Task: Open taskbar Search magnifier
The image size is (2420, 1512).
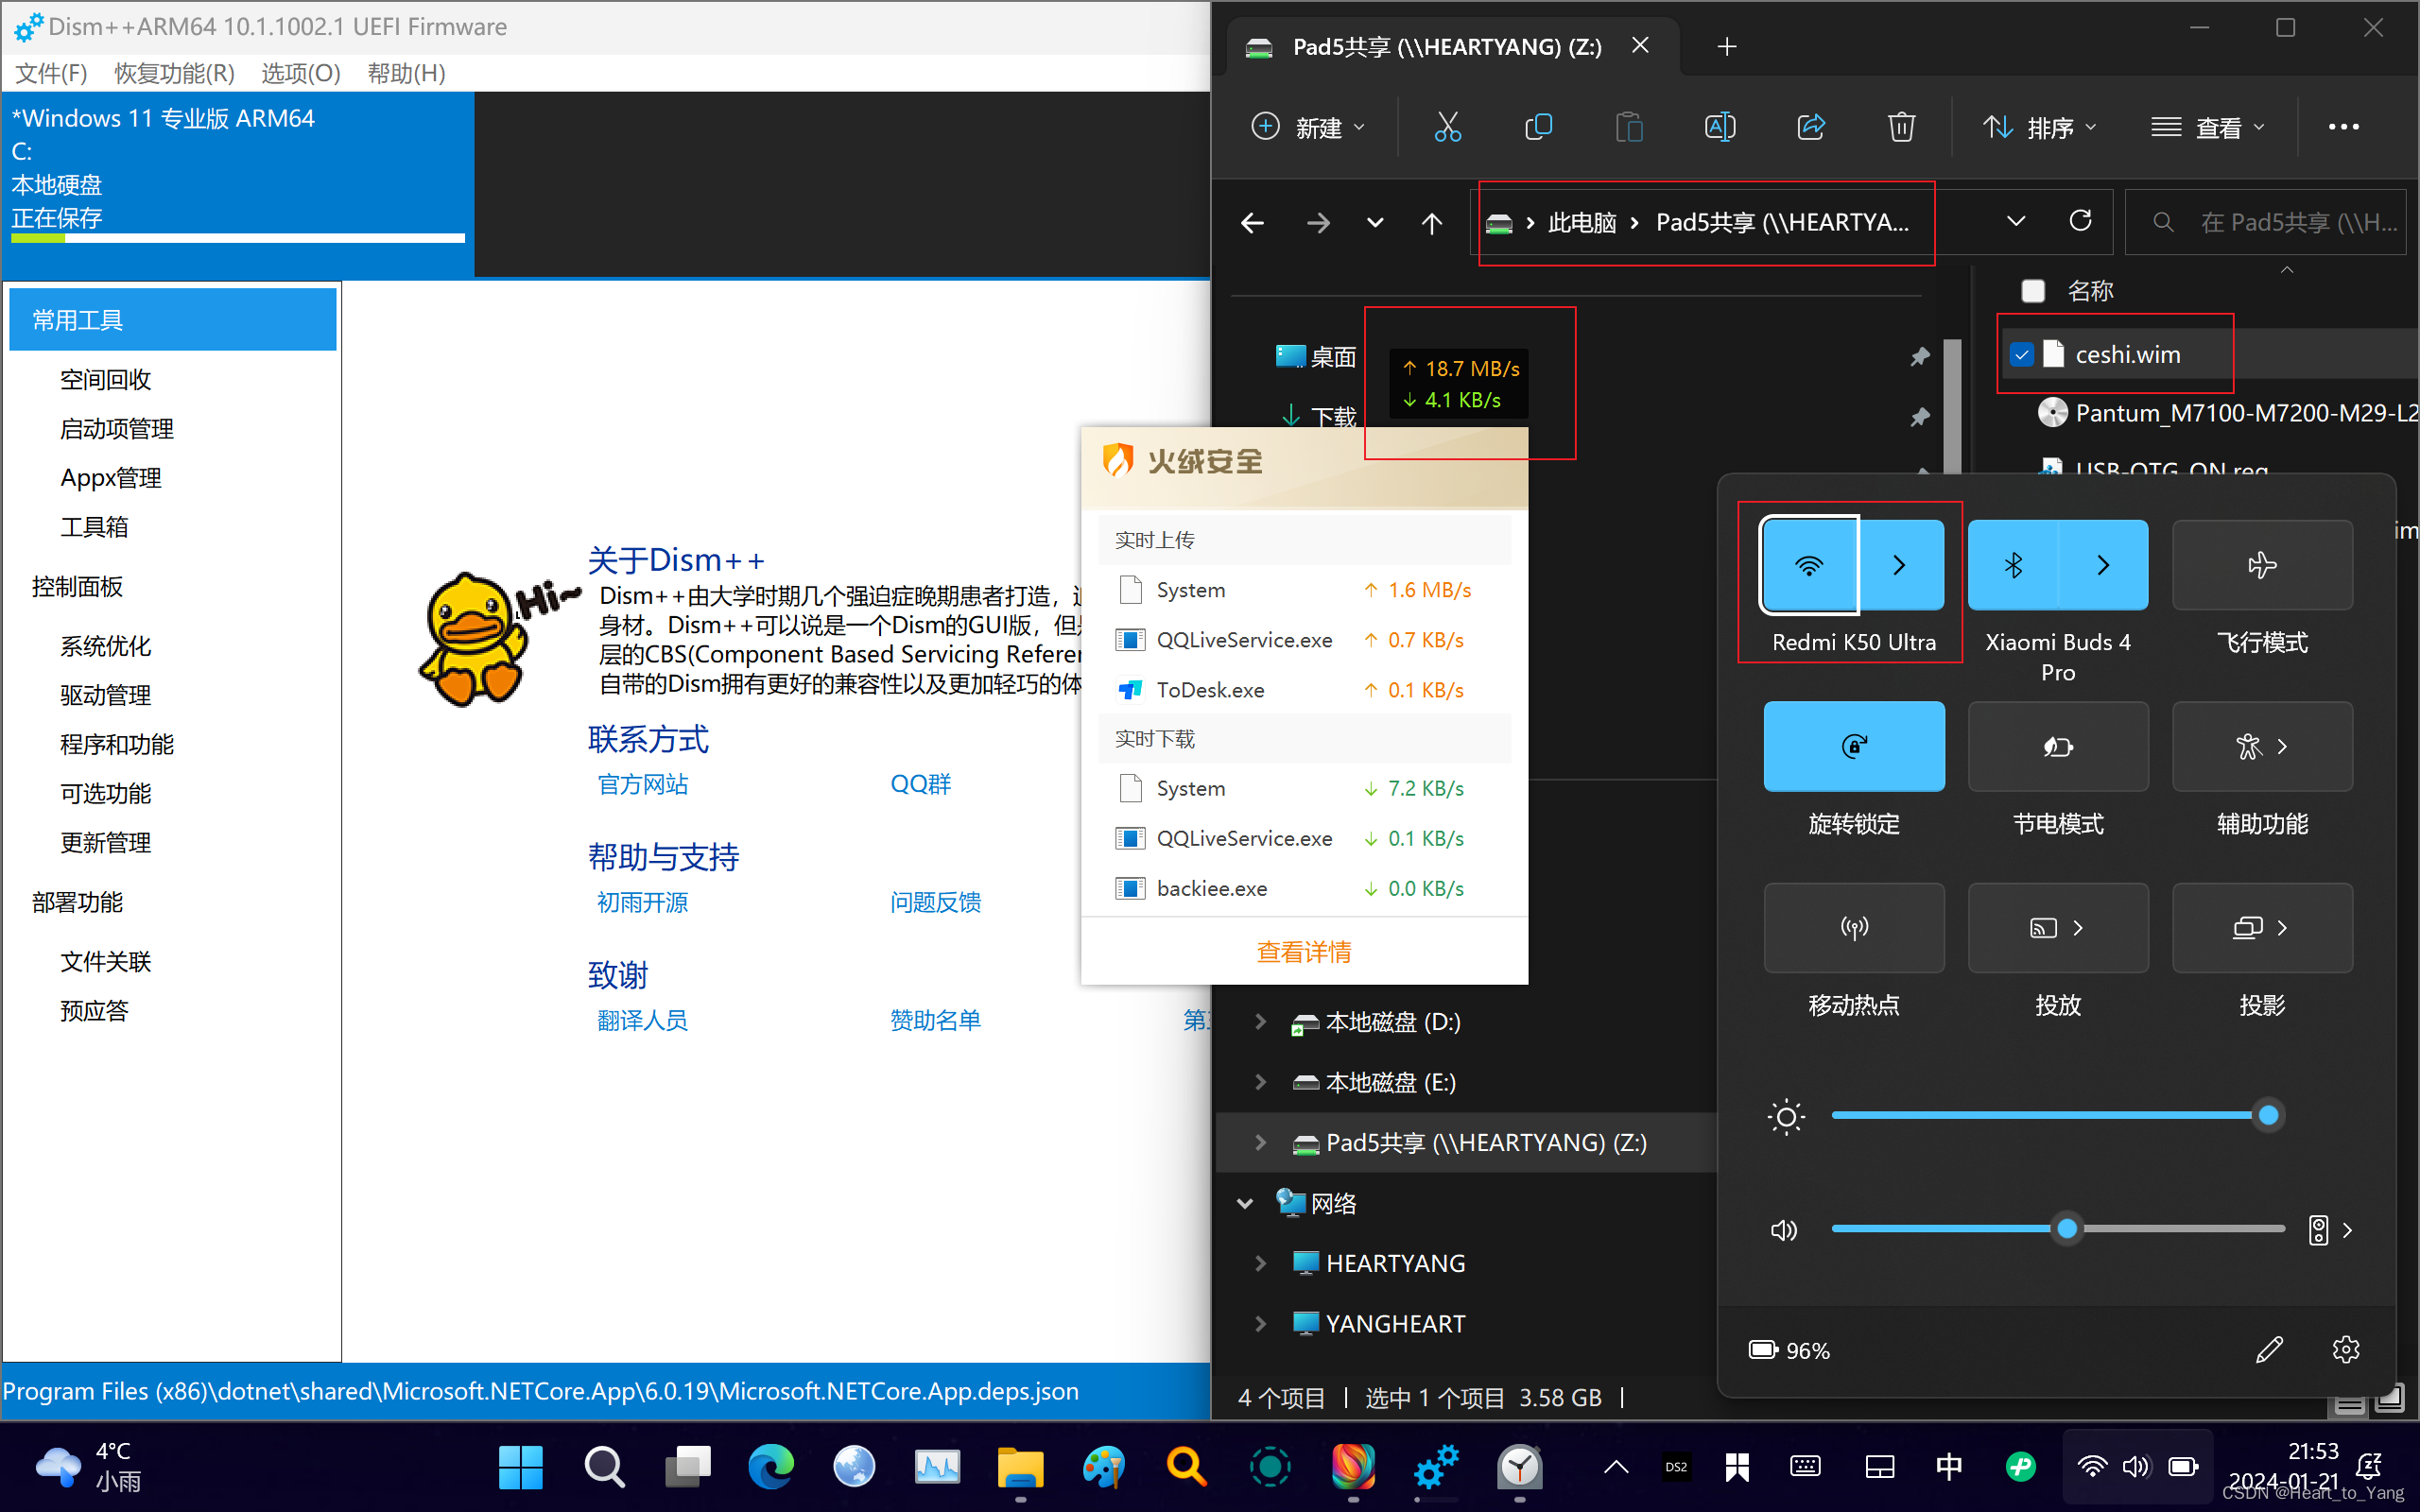Action: pos(604,1467)
